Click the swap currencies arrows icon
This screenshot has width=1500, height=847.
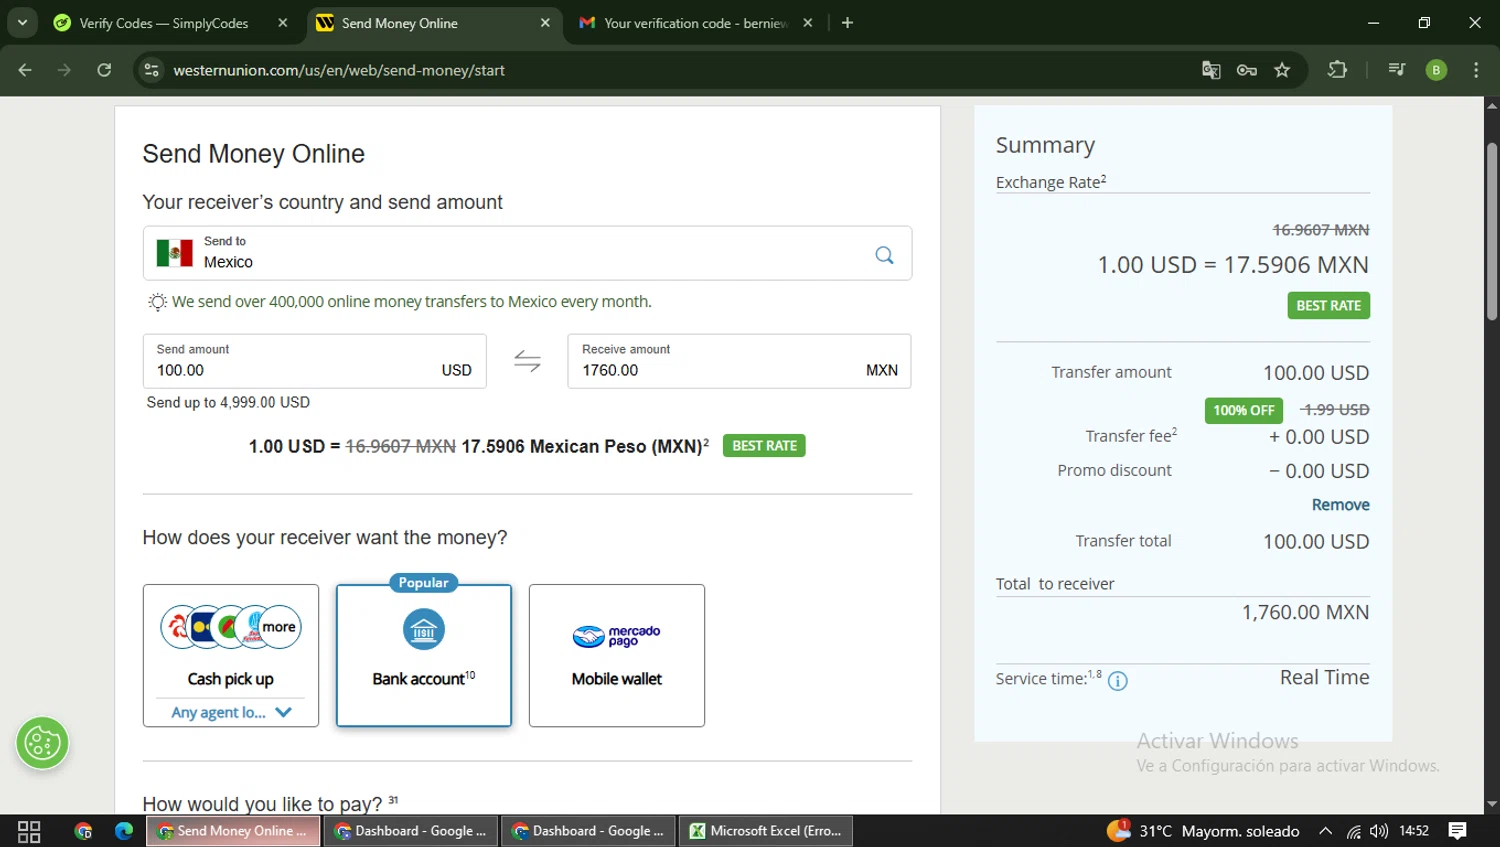coord(527,361)
